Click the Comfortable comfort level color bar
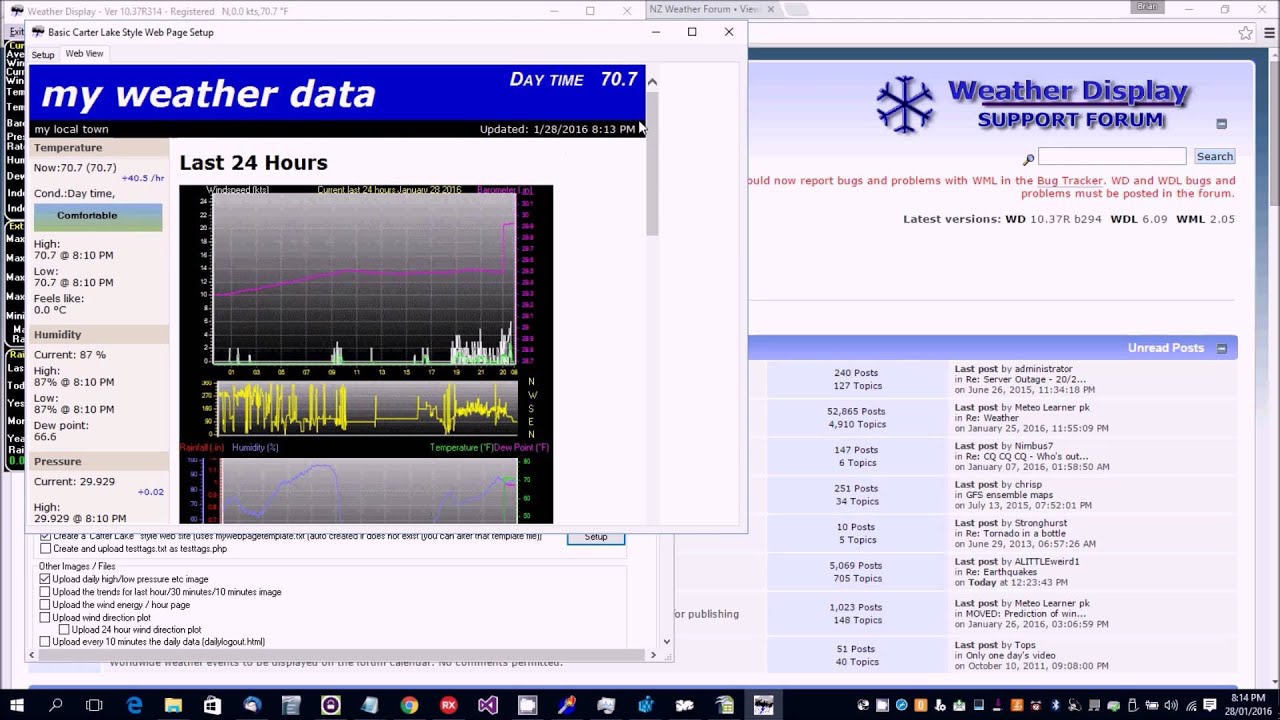This screenshot has height=720, width=1280. (x=98, y=217)
